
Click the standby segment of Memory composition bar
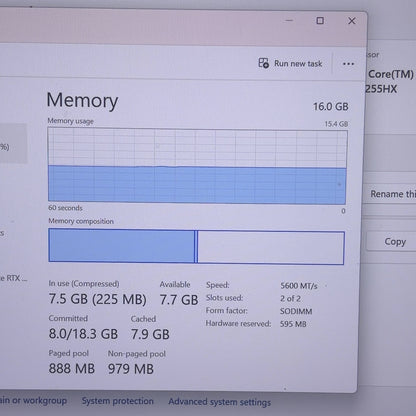(271, 247)
